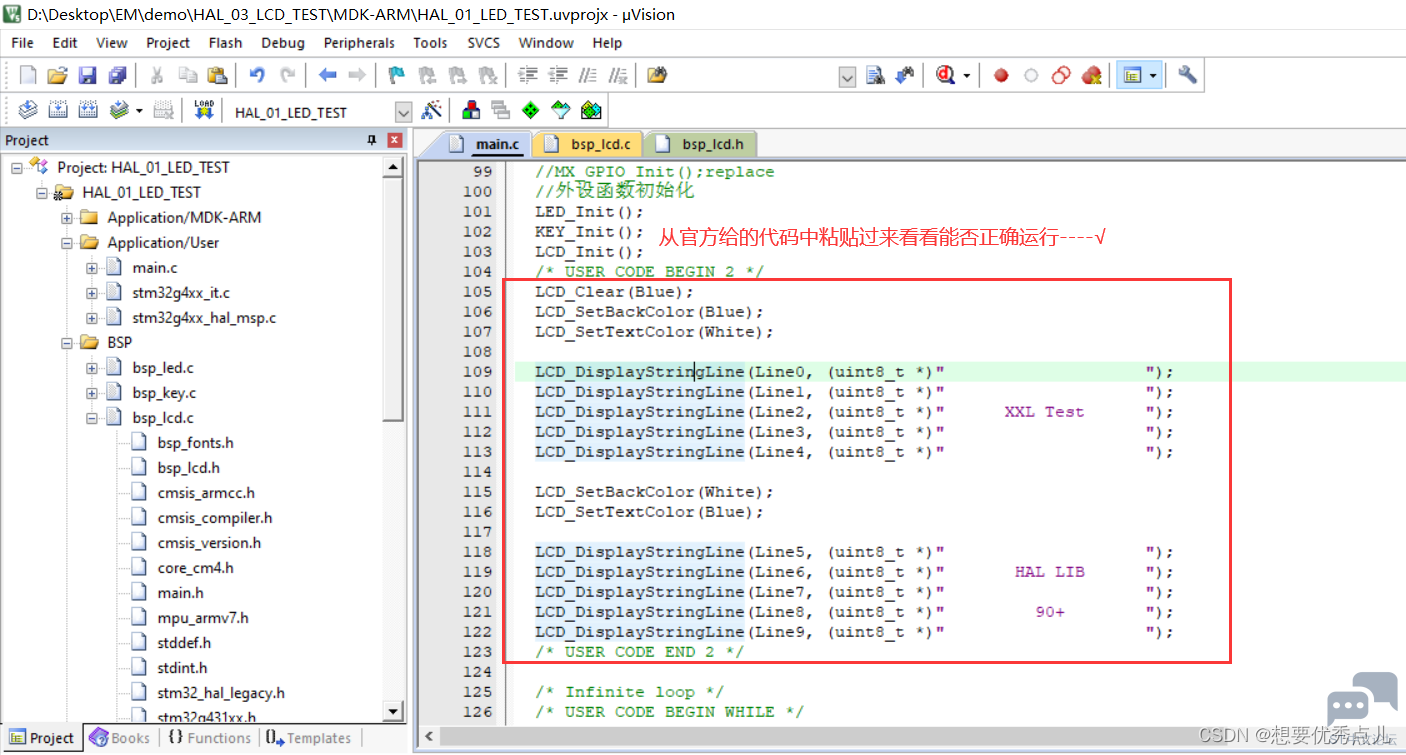Screen dimensions: 1406x755
Task: Open Manage Run-Time Environment green diamond icon
Action: coord(531,111)
